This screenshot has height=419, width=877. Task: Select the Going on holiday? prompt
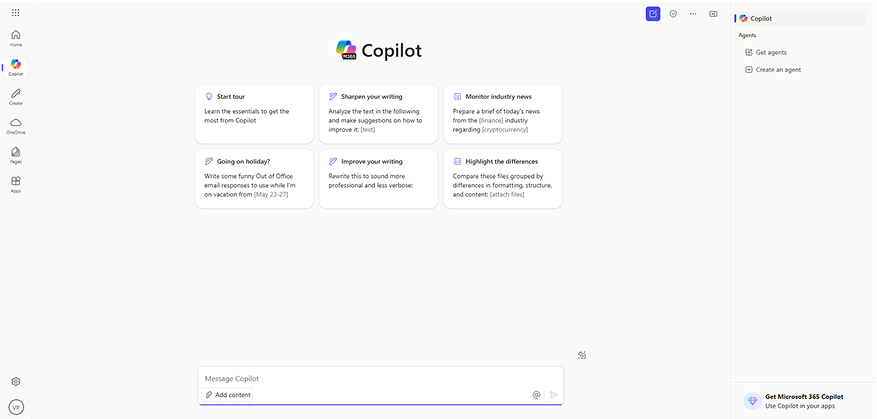(x=254, y=179)
